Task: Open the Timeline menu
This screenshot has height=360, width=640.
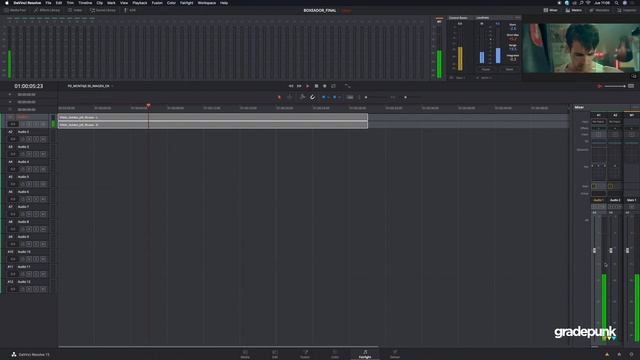Action: coord(85,3)
